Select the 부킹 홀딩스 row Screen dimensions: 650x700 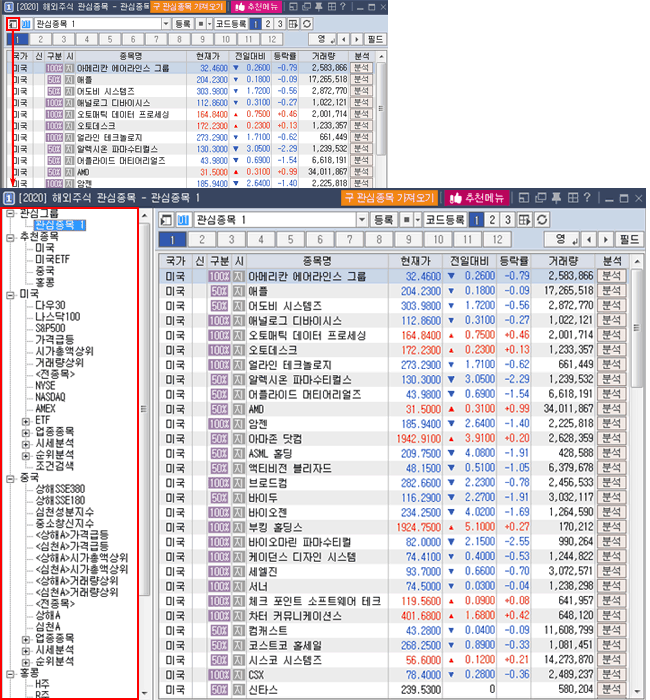(x=393, y=527)
